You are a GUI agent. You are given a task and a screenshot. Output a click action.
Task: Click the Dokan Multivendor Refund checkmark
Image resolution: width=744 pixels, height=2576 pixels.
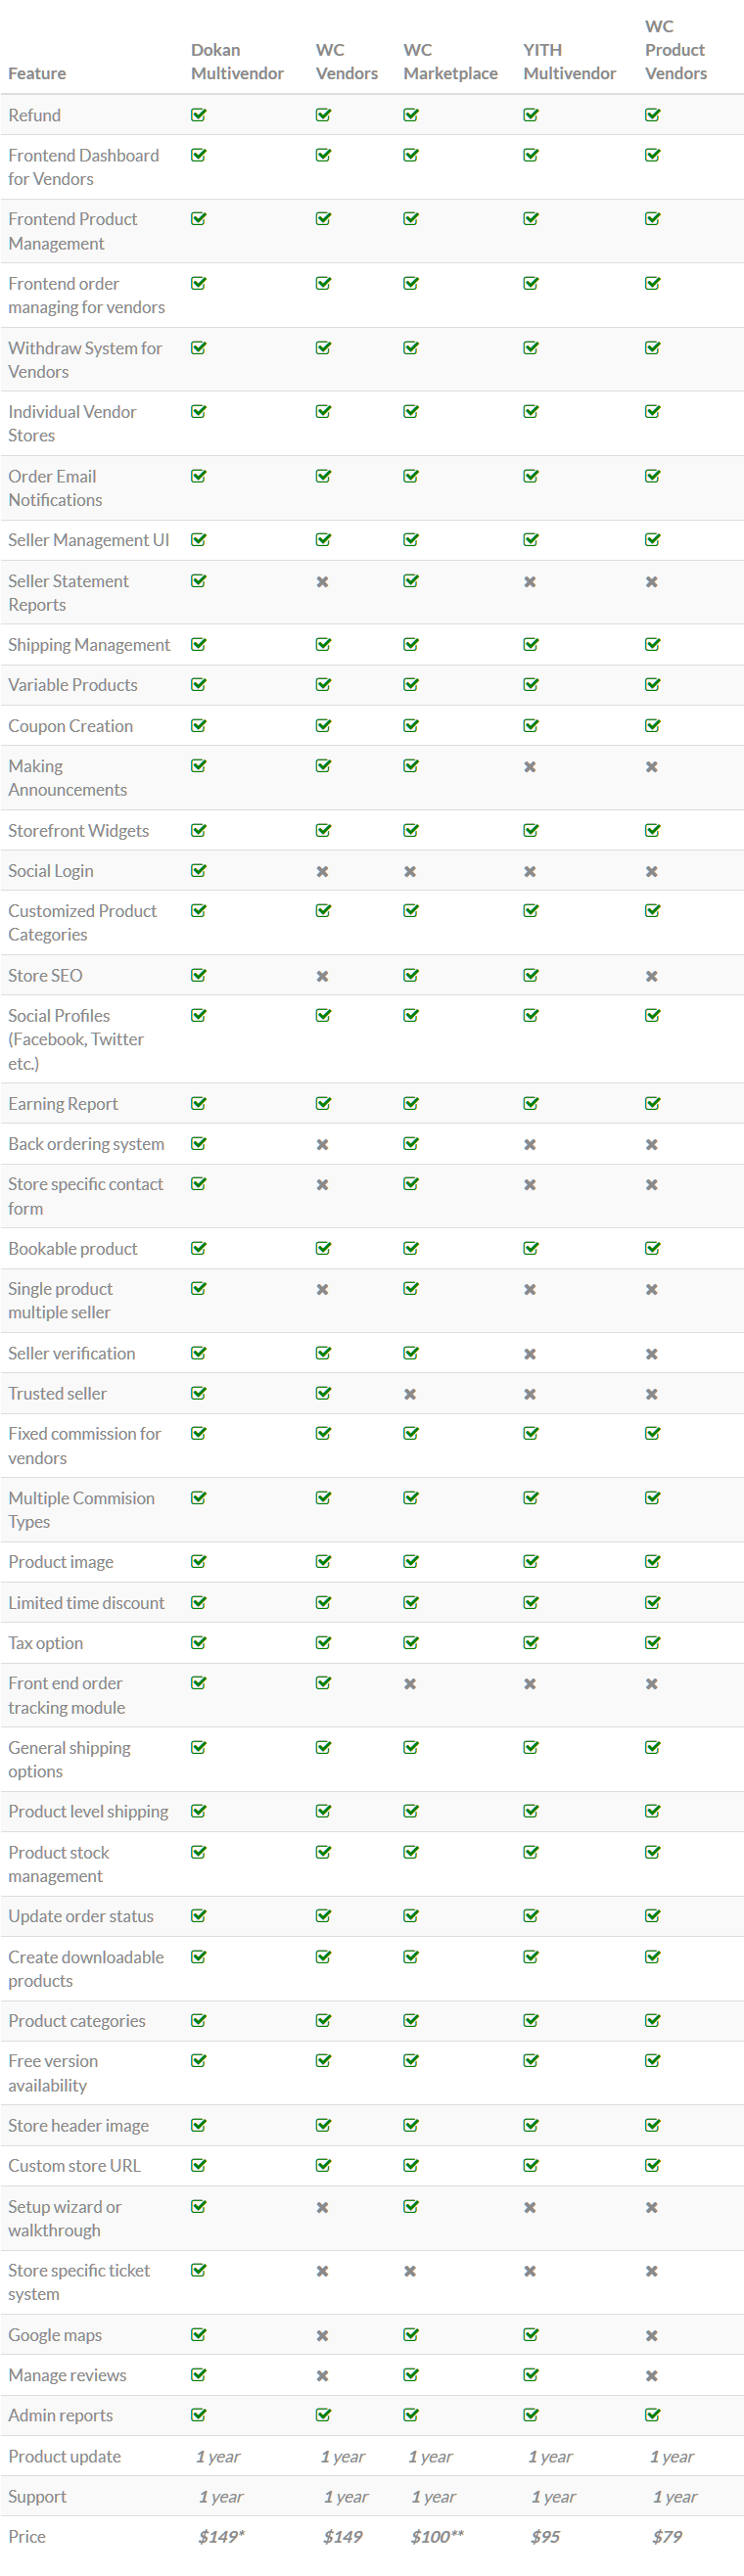[x=199, y=115]
